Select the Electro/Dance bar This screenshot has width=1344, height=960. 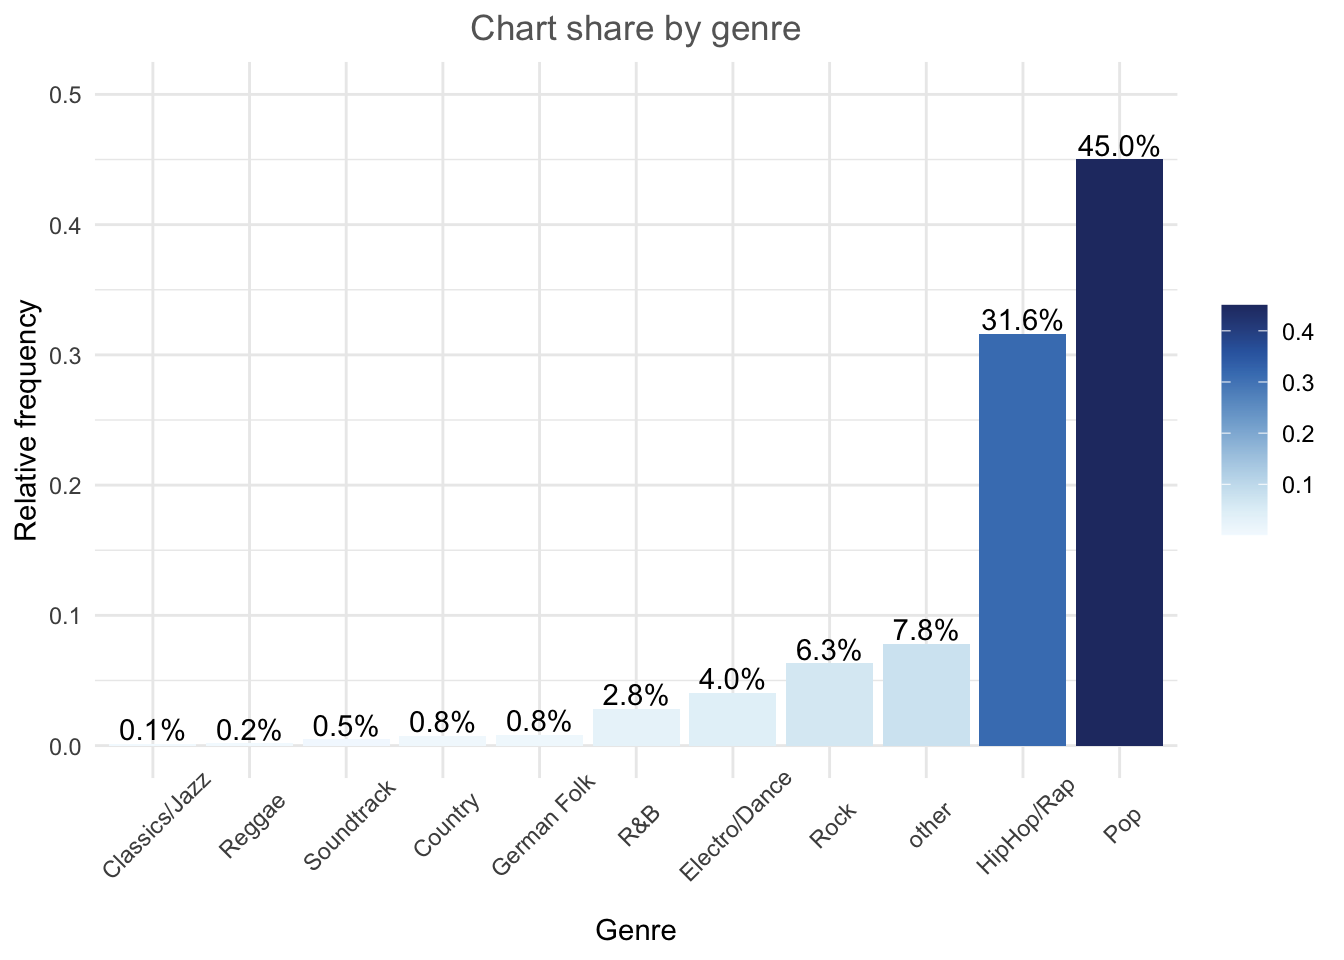pyautogui.click(x=732, y=720)
